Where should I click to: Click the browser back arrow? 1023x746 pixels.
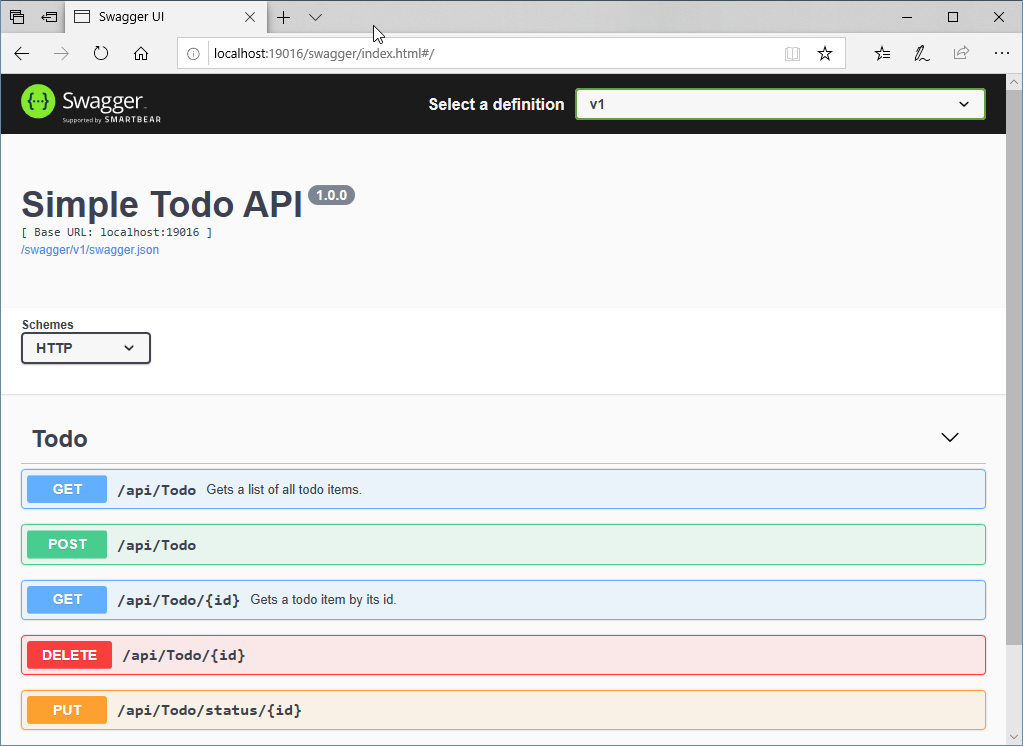point(22,54)
